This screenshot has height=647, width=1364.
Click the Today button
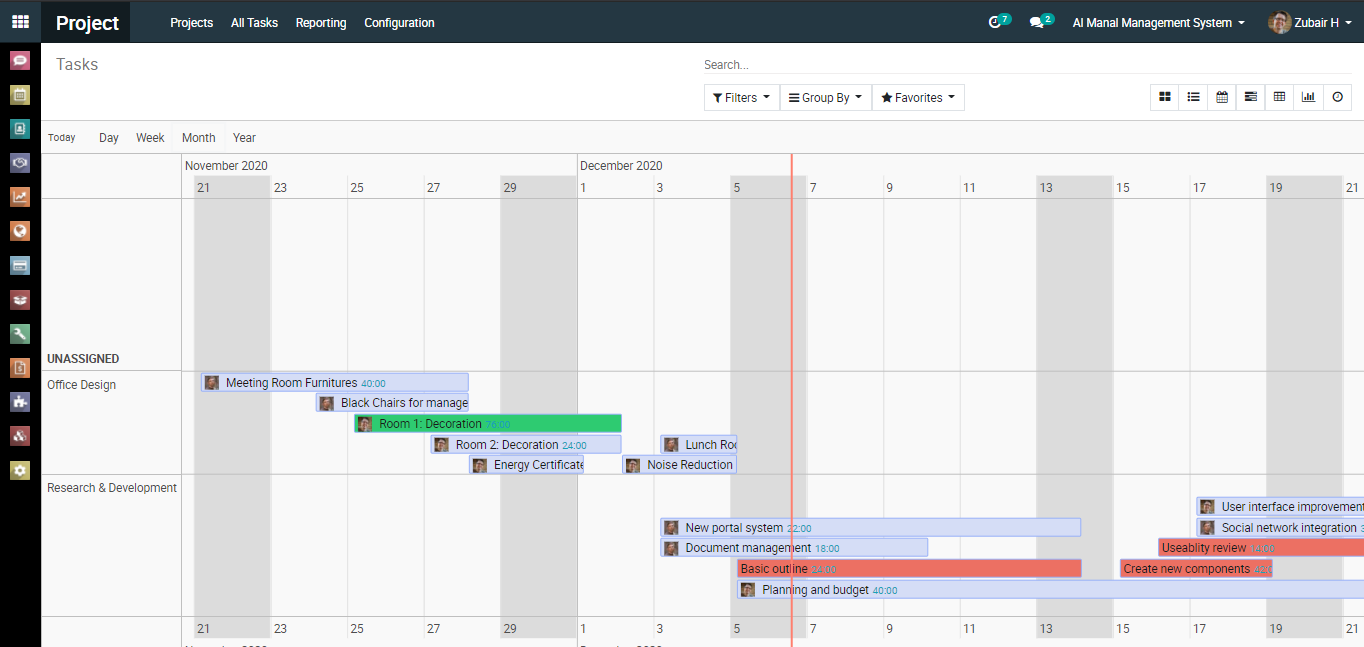(x=61, y=137)
